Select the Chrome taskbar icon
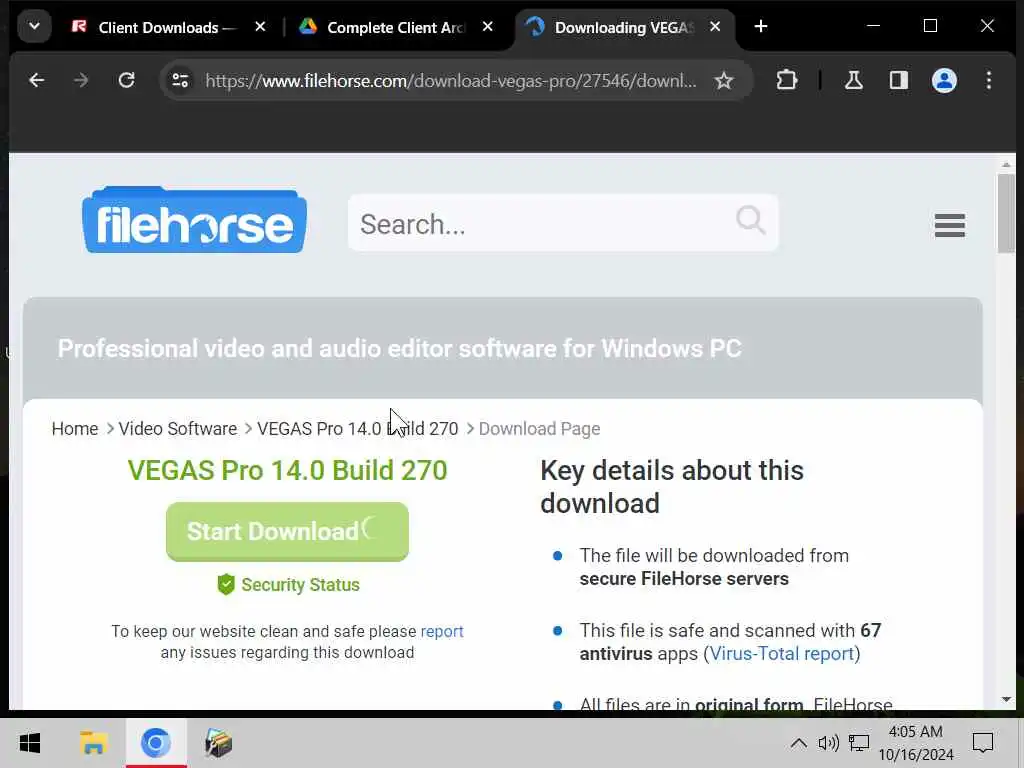Screen dimensions: 1024x768 click(155, 743)
